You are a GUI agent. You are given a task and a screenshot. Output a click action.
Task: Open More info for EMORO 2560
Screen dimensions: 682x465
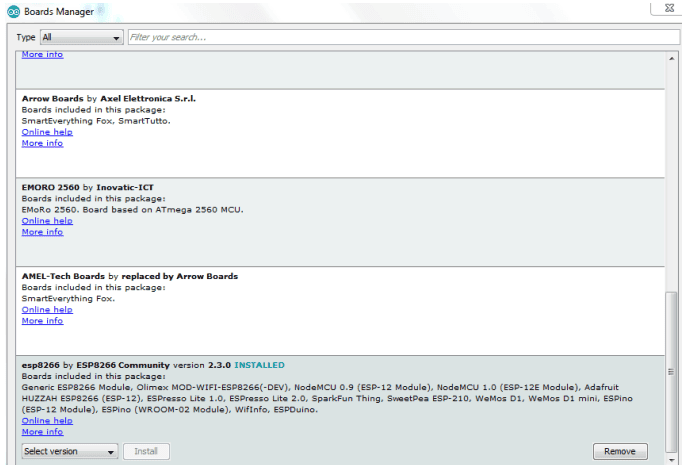click(x=43, y=232)
